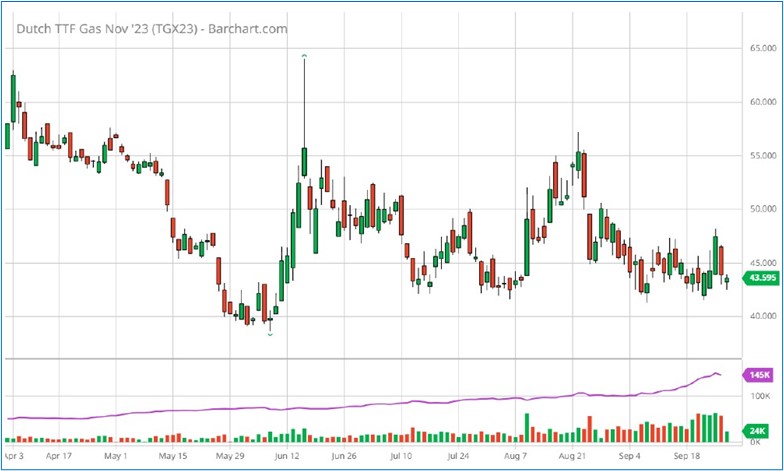The width and height of the screenshot is (784, 471).
Task: Click the Jul 10 date label
Action: (402, 456)
